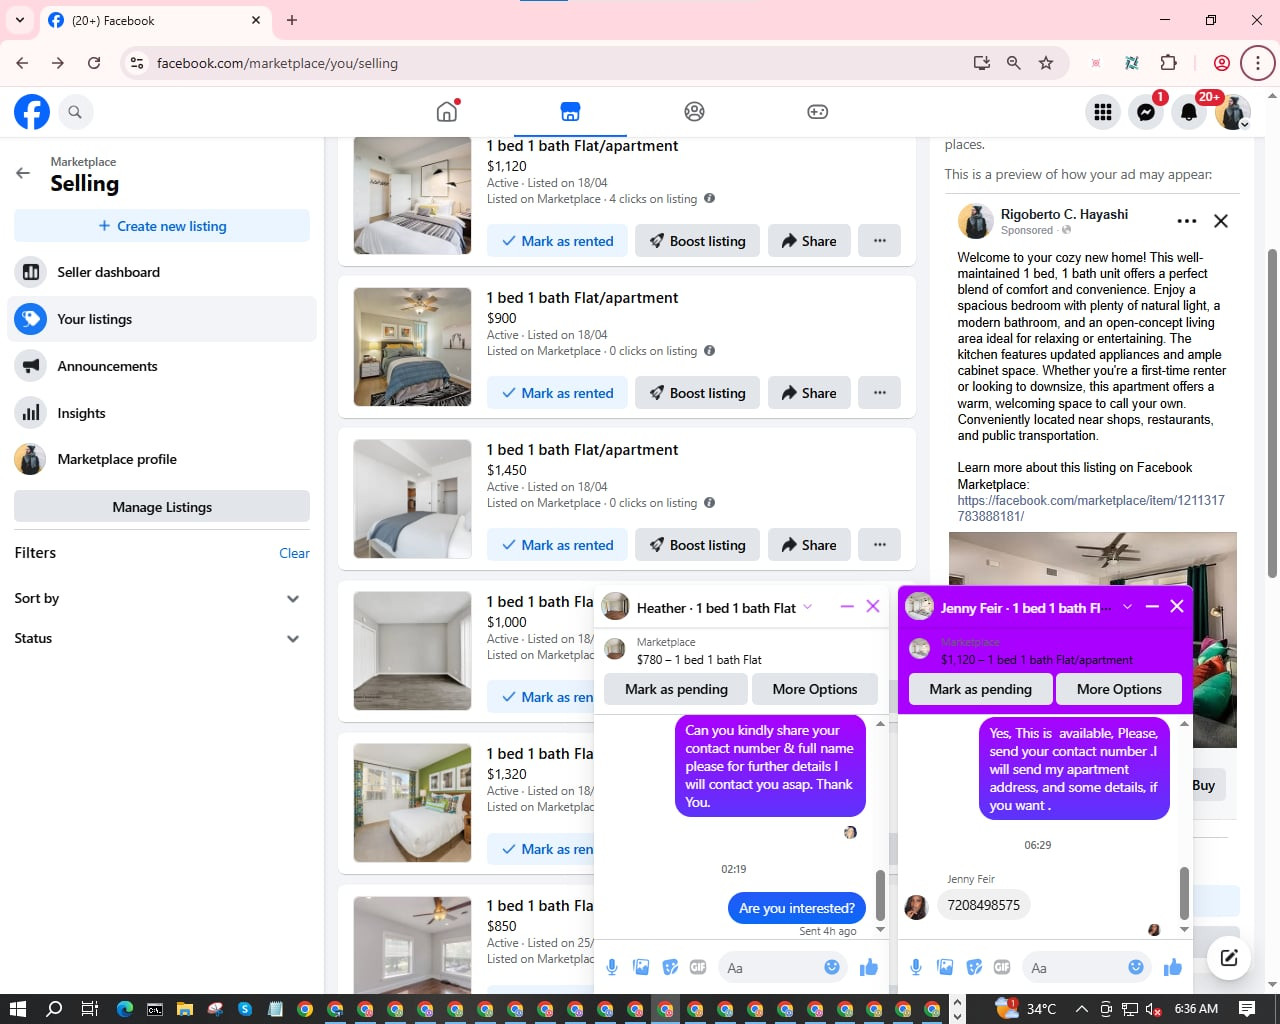Open Seller dashboard in sidebar
This screenshot has width=1280, height=1024.
(162, 272)
